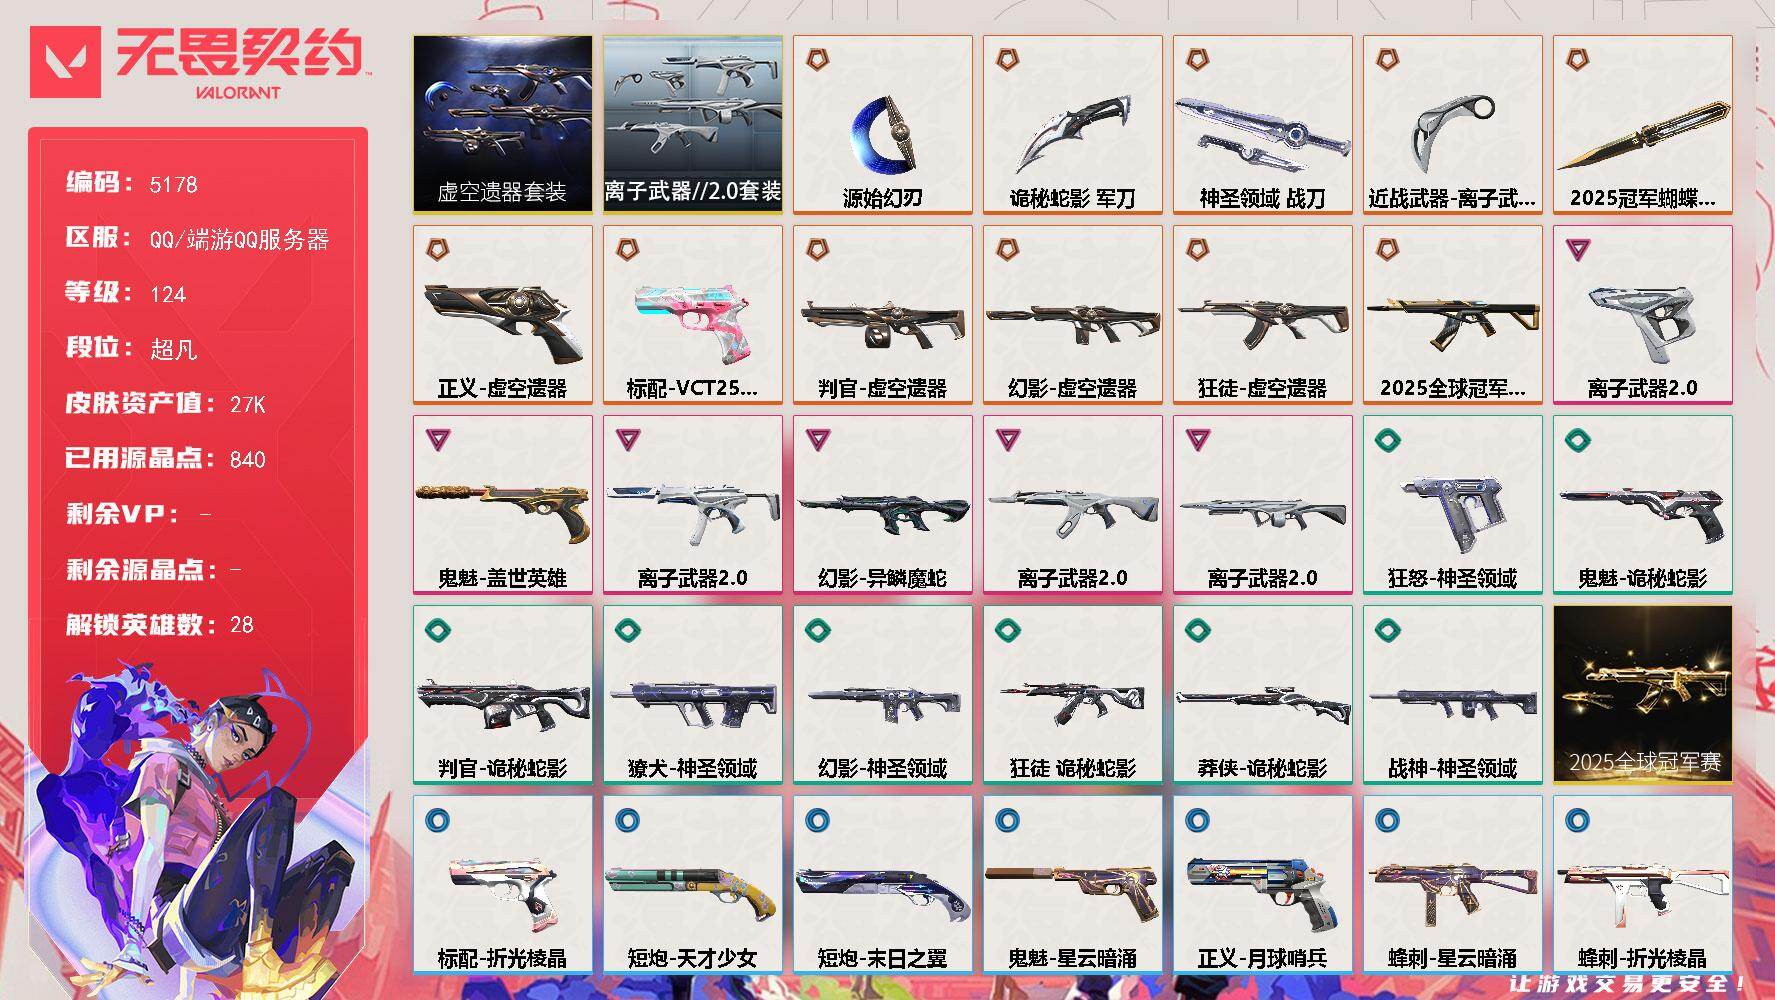The height and width of the screenshot is (1000, 1775).
Task: Select the 鬼魅-盖世英雄 skin card
Action: pos(502,505)
